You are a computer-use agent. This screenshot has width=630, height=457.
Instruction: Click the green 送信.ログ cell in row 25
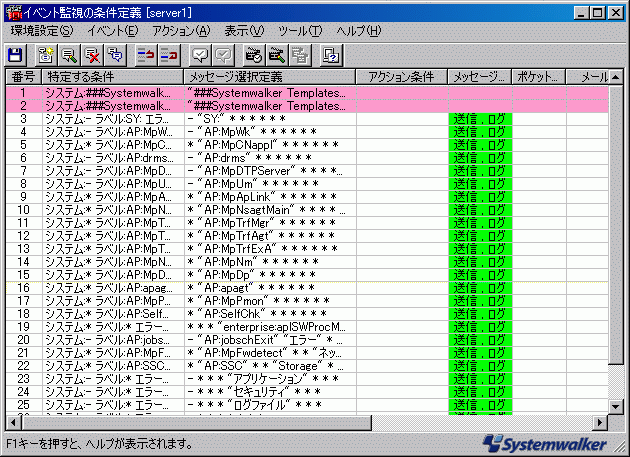click(480, 405)
